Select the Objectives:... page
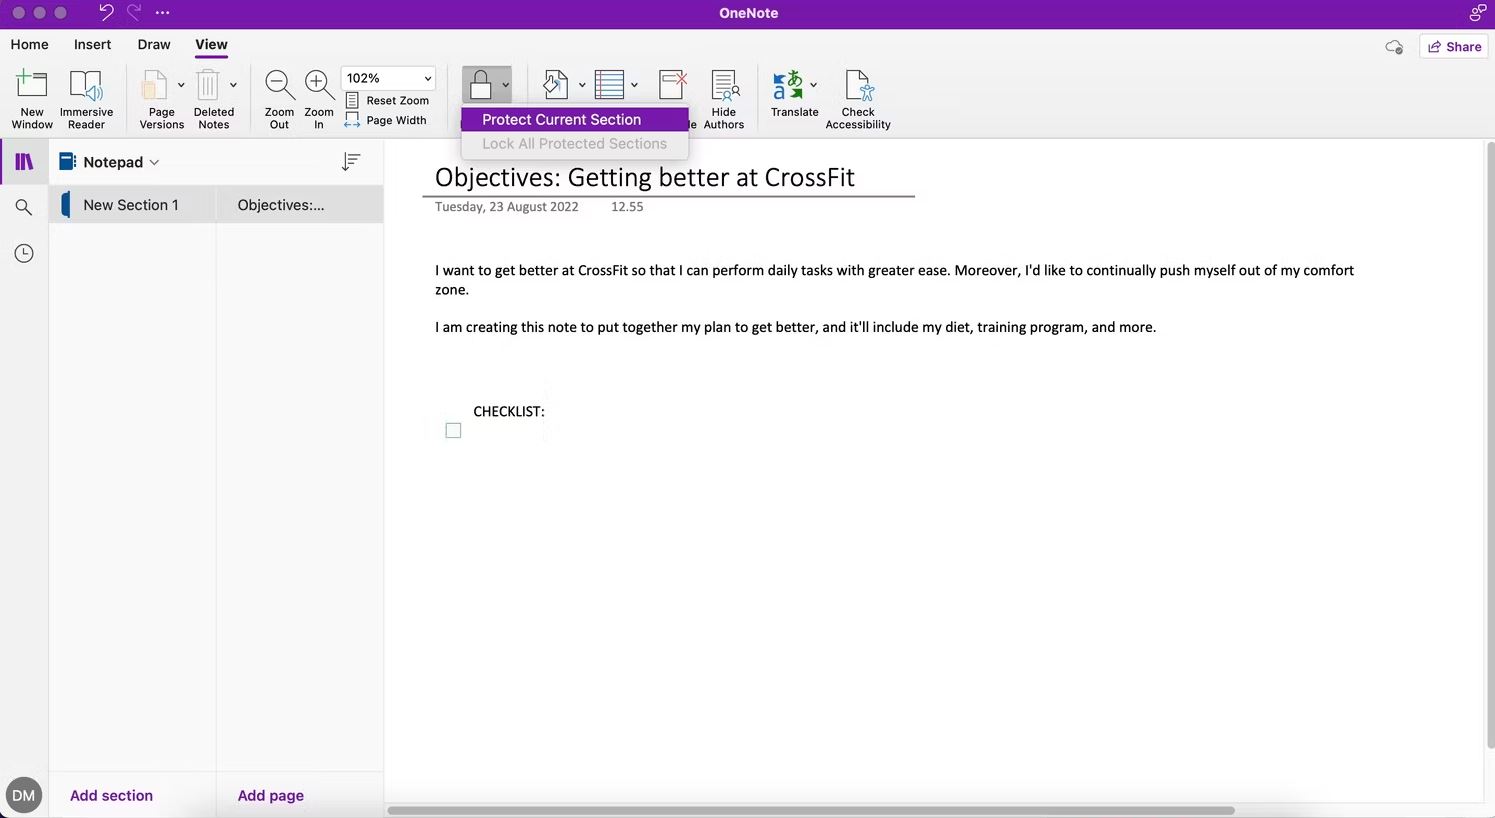 pyautogui.click(x=300, y=205)
